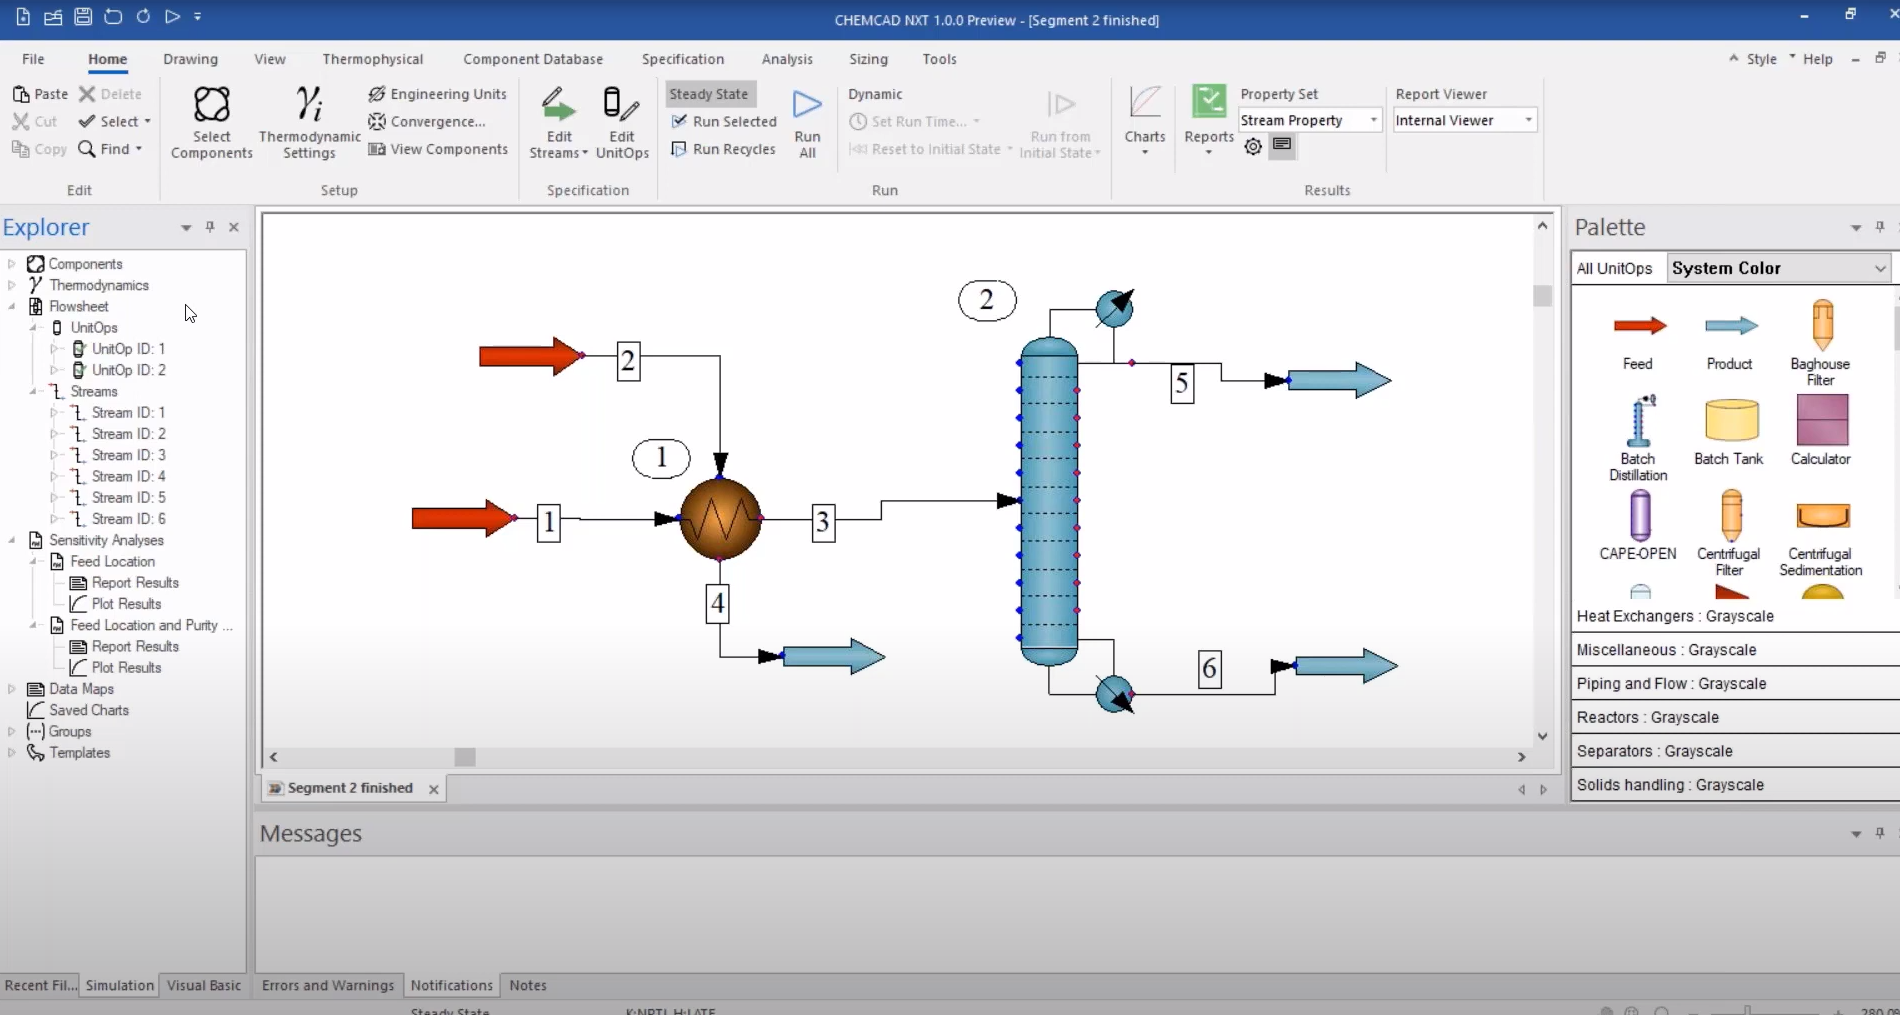1900x1015 pixels.
Task: Open the Errors and Warnings tab
Action: pyautogui.click(x=327, y=985)
